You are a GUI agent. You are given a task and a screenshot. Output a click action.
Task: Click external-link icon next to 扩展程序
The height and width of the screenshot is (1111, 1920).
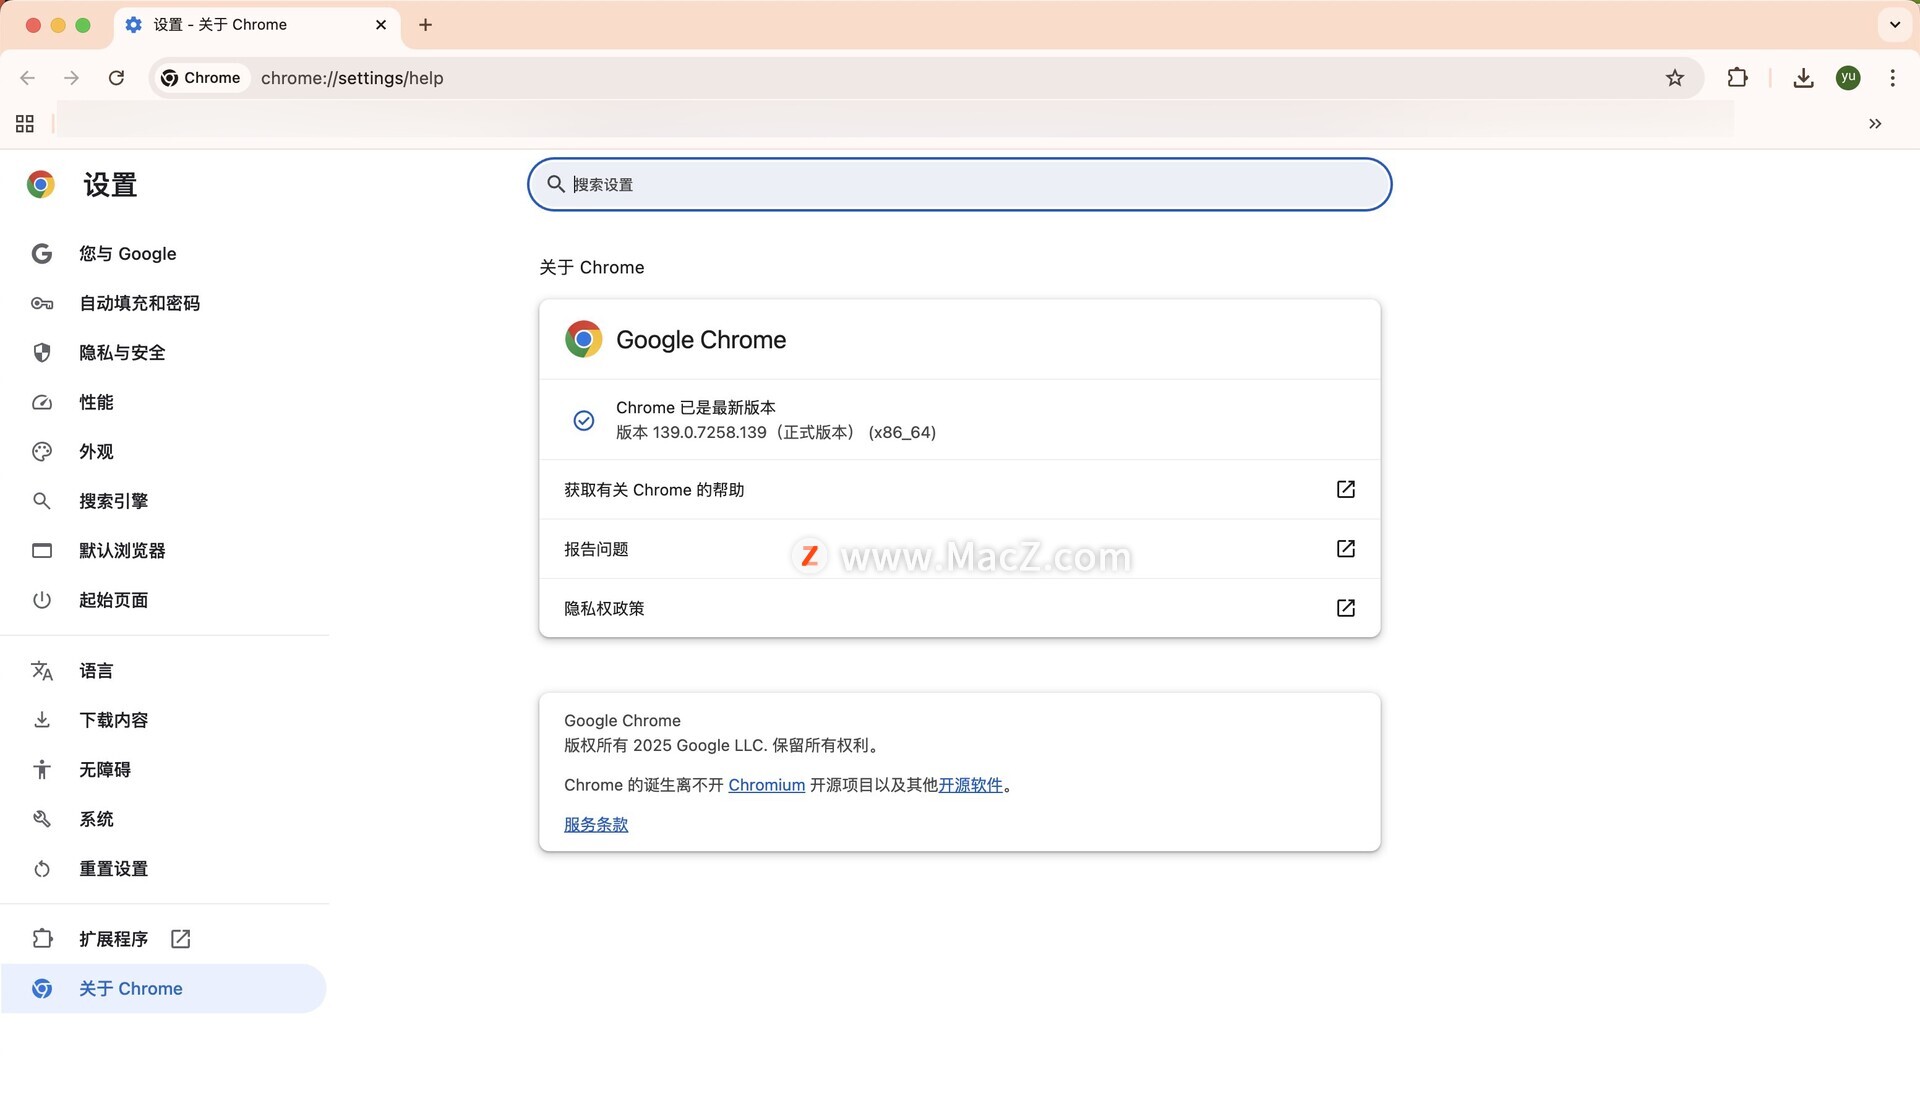click(x=181, y=939)
